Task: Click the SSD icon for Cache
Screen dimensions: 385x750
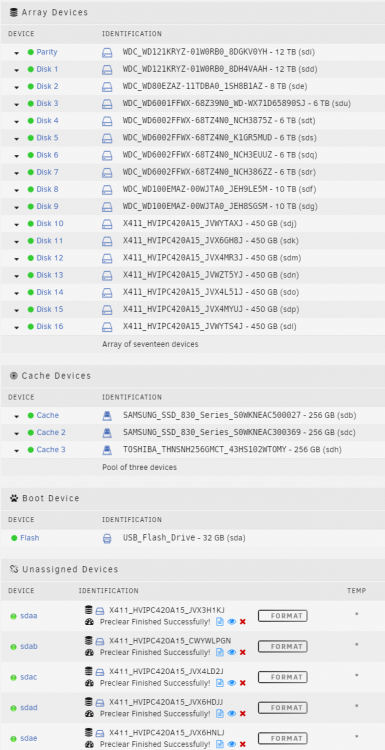Action: pos(107,416)
